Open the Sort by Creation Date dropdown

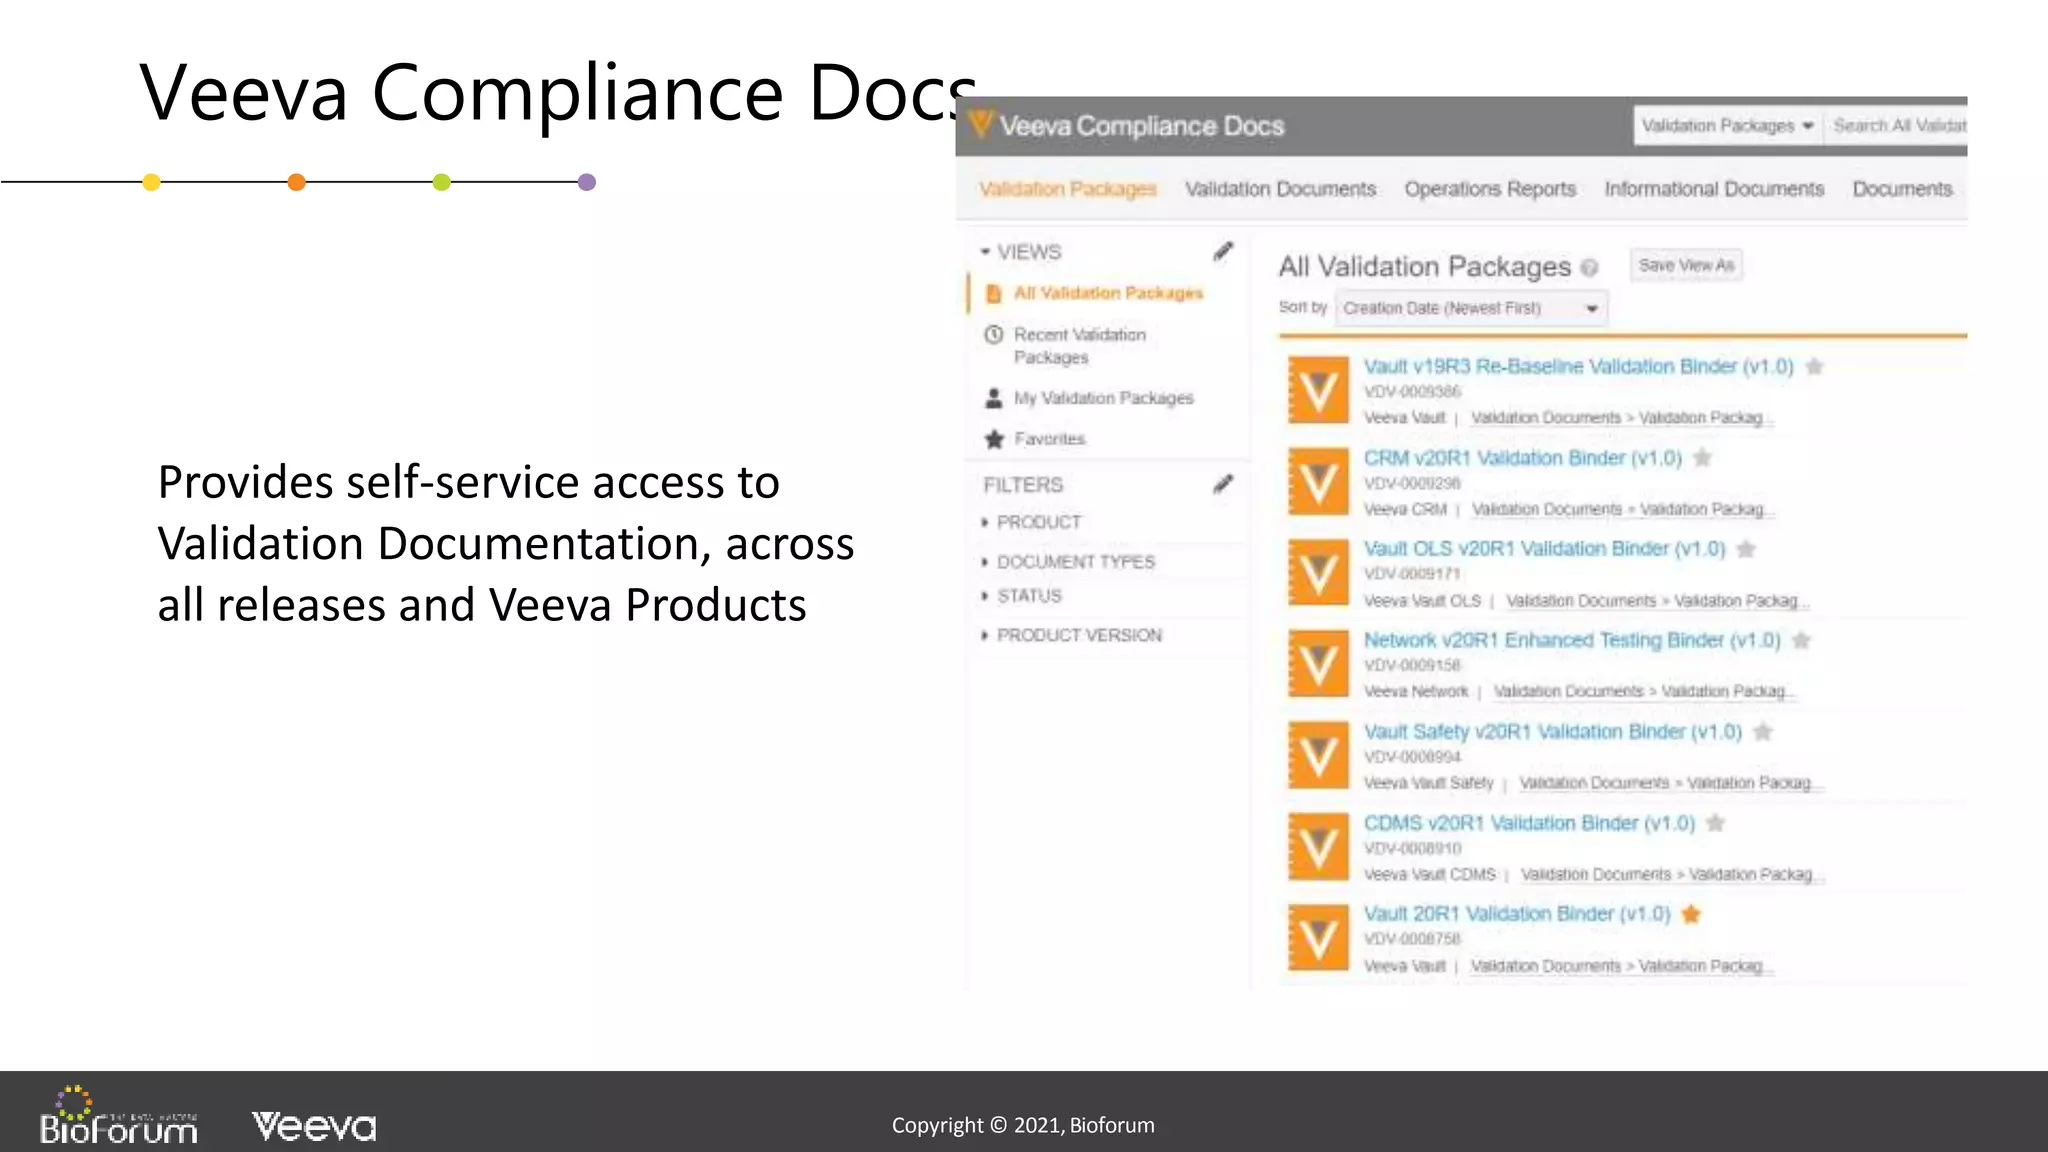coord(1471,308)
